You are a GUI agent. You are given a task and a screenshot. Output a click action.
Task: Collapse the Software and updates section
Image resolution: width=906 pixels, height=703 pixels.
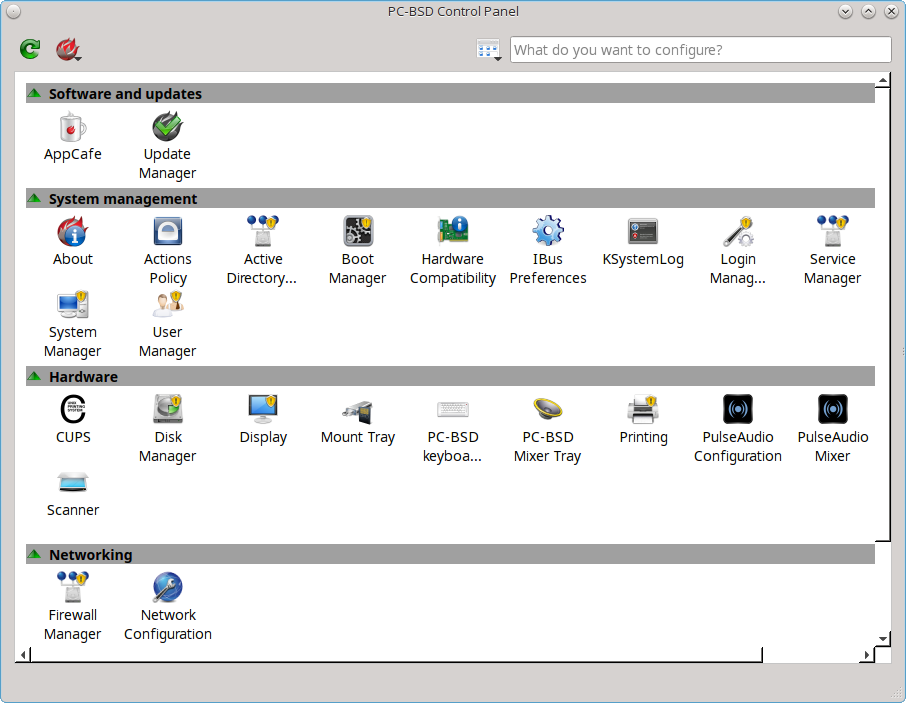tap(34, 92)
